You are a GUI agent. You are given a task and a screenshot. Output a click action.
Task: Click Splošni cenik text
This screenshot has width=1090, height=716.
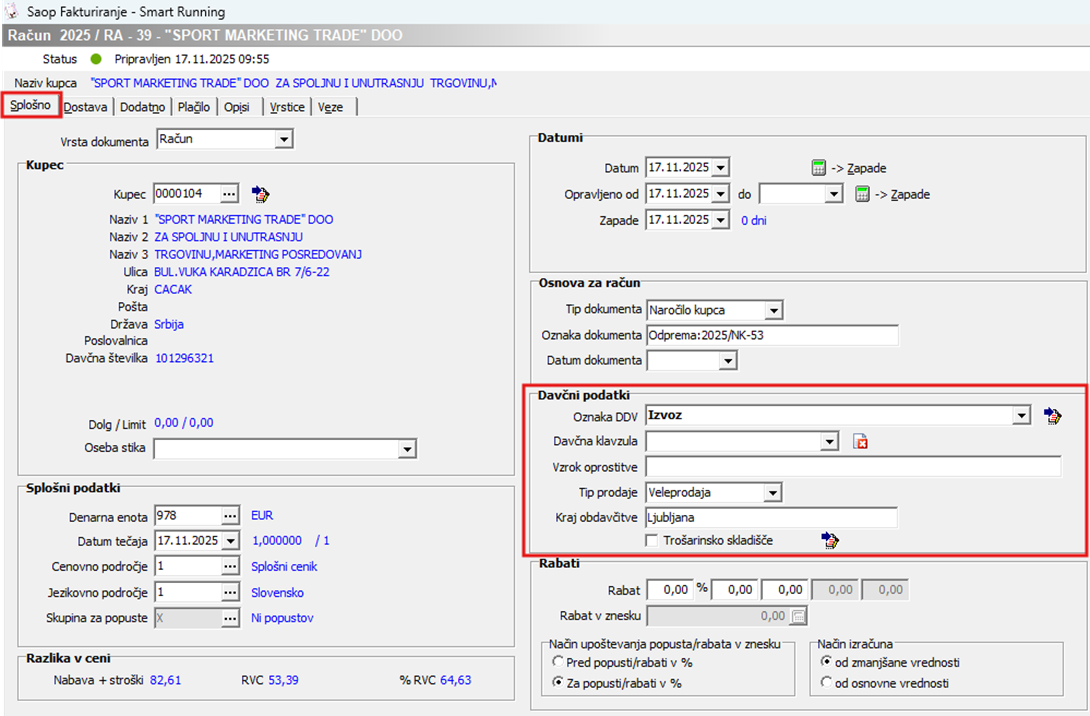click(284, 567)
